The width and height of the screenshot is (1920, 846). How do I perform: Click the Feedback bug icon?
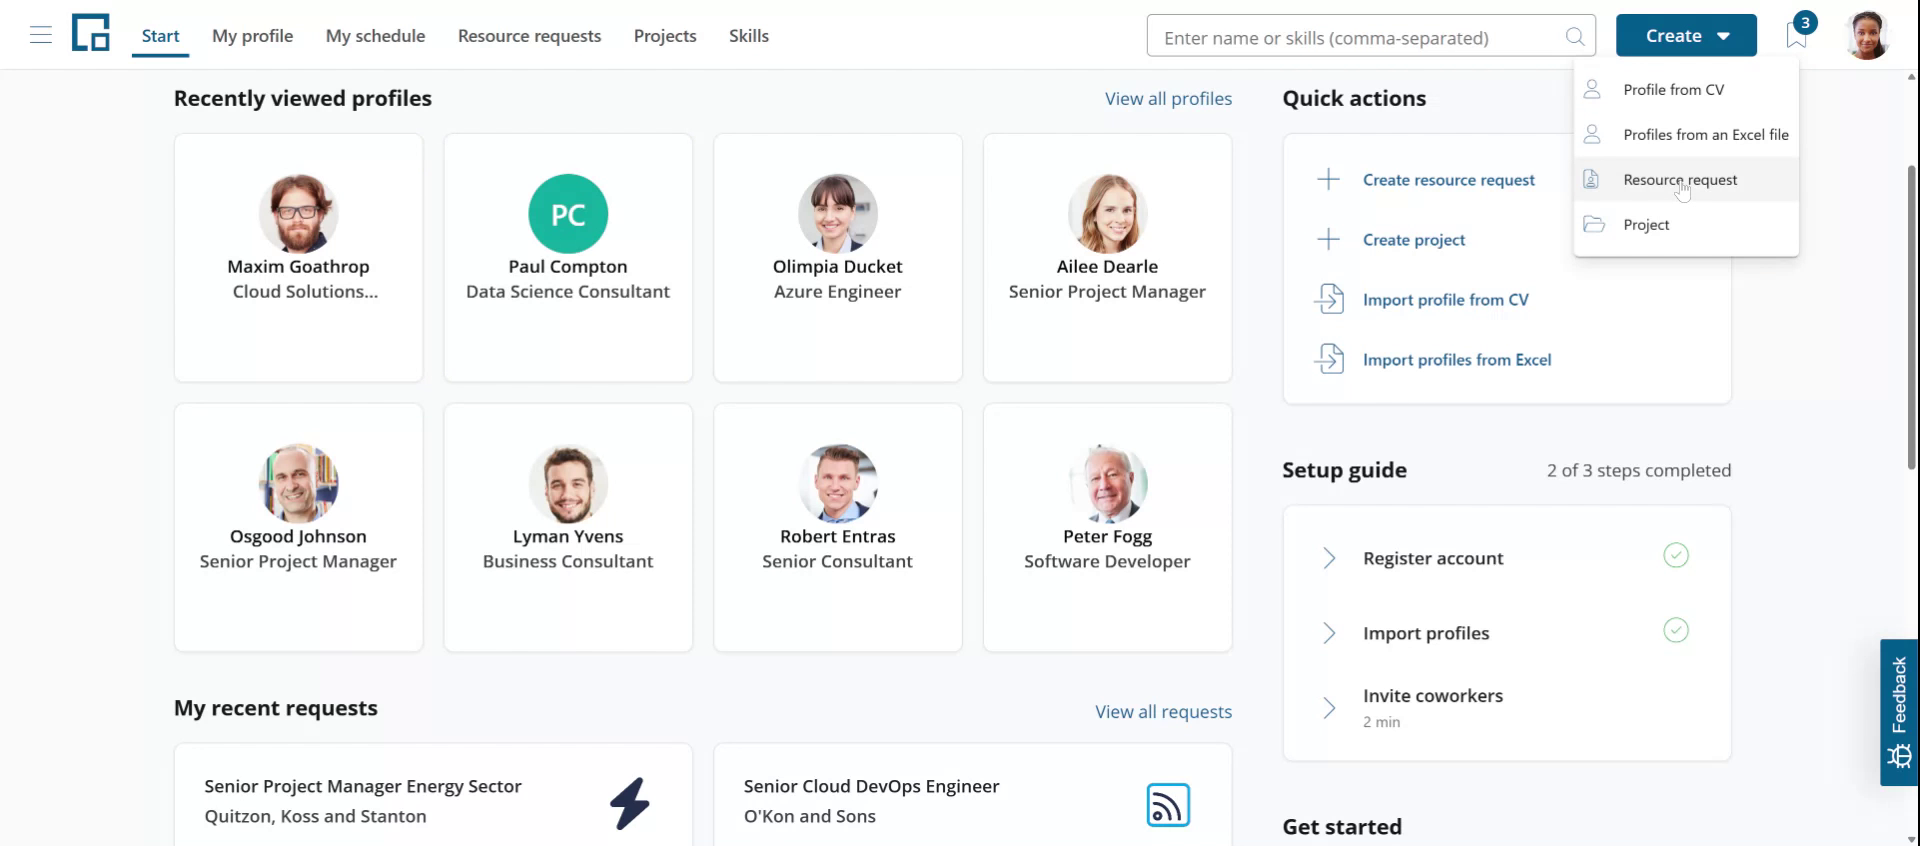click(x=1899, y=756)
